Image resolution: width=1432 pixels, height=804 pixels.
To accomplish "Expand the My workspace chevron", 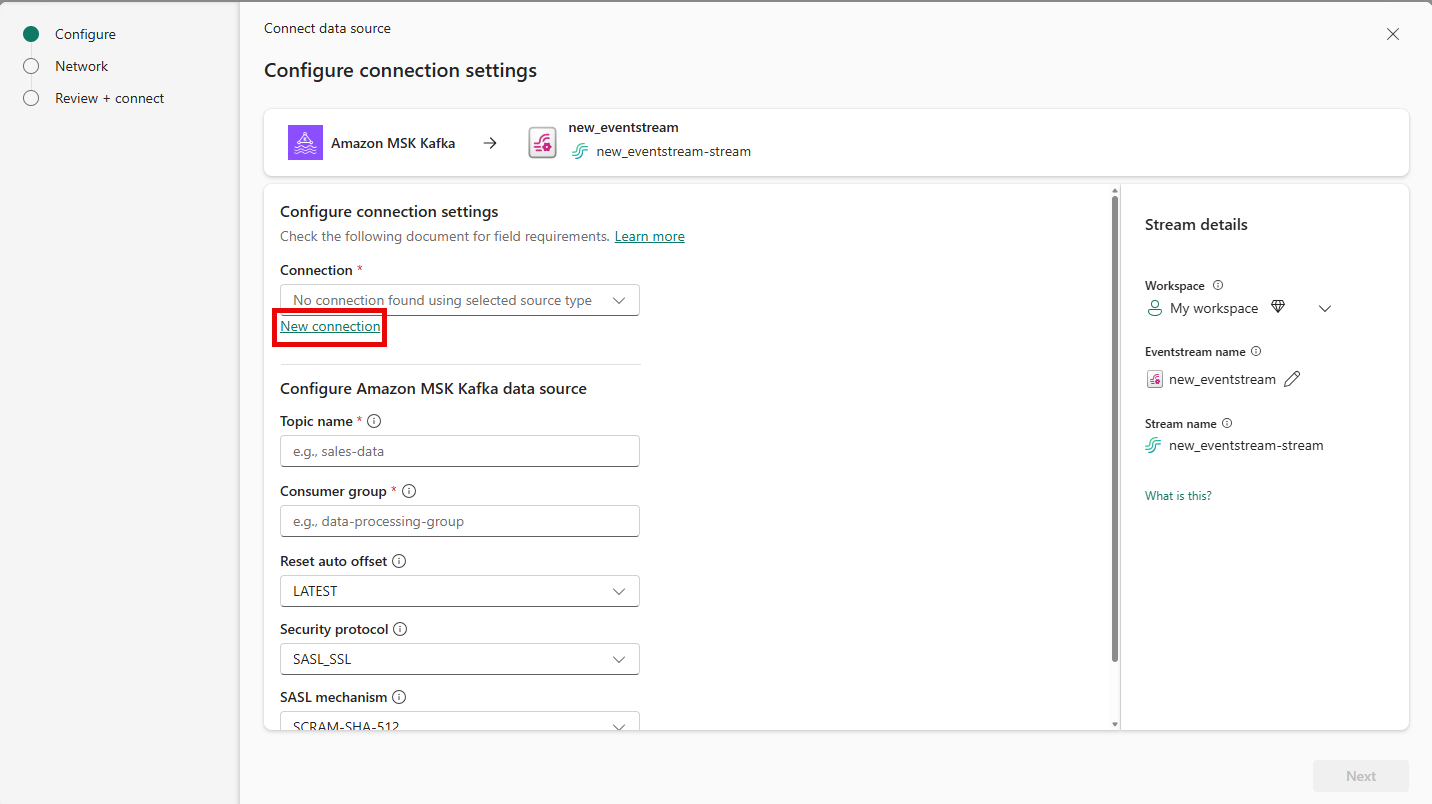I will pos(1325,308).
